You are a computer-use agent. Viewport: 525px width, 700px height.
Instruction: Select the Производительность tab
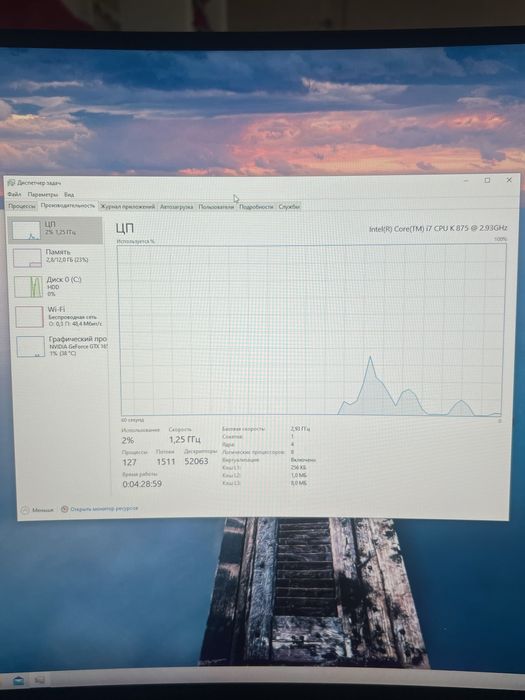(x=68, y=206)
